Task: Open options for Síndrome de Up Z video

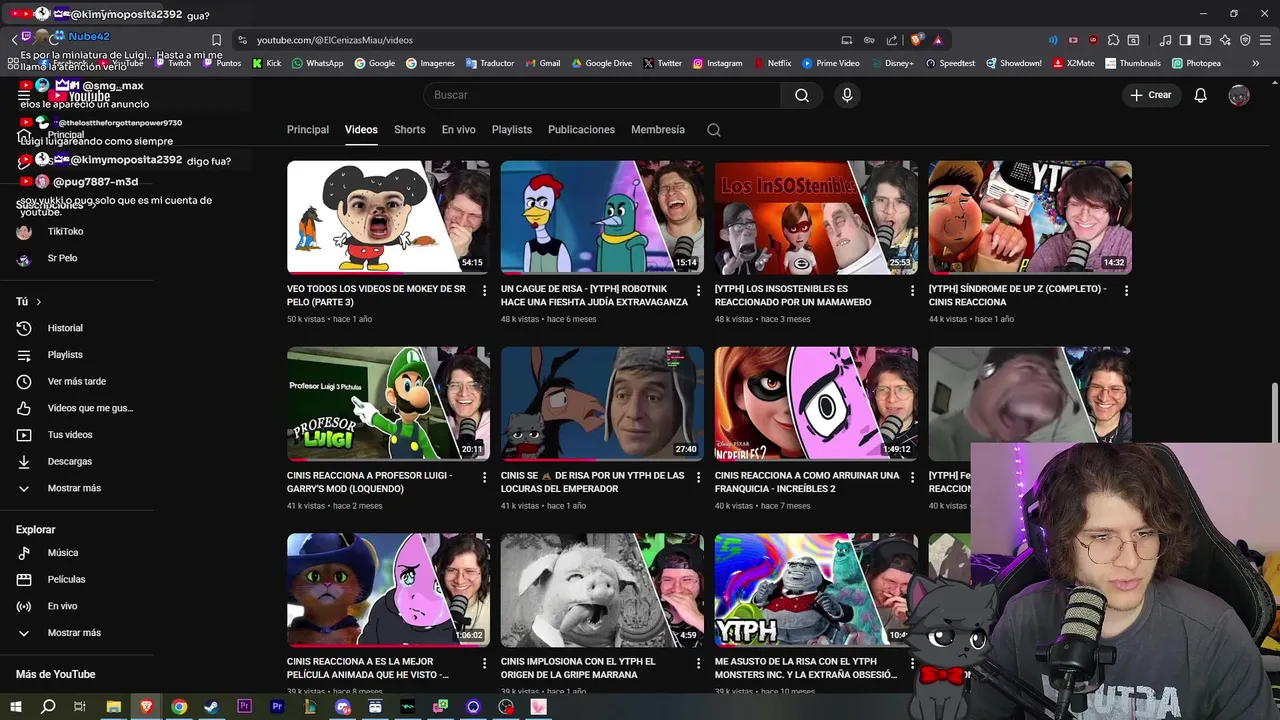Action: click(x=1126, y=290)
